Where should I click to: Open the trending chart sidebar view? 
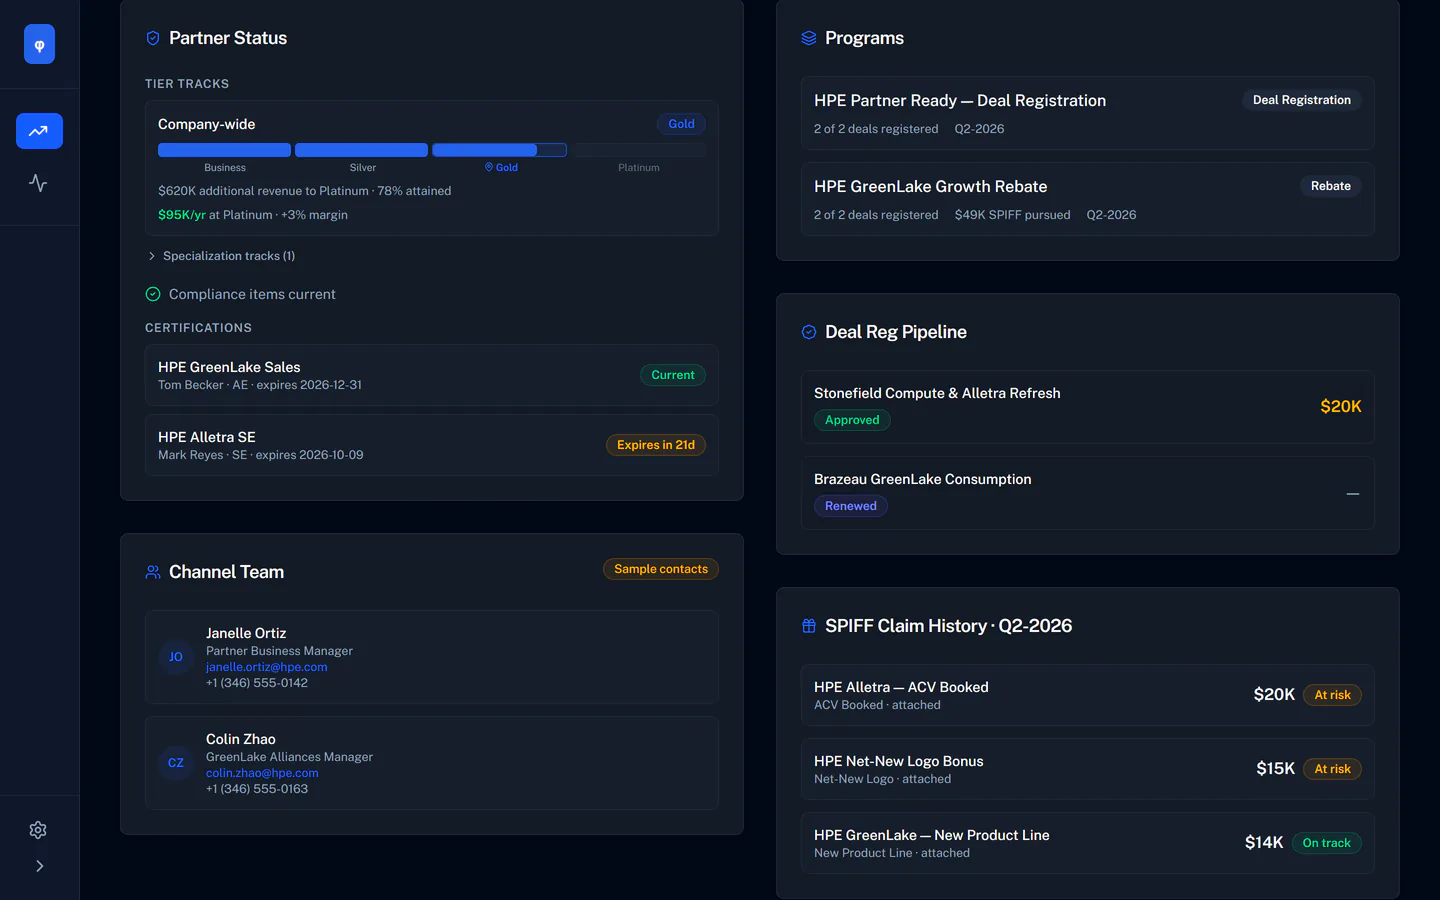coord(39,131)
